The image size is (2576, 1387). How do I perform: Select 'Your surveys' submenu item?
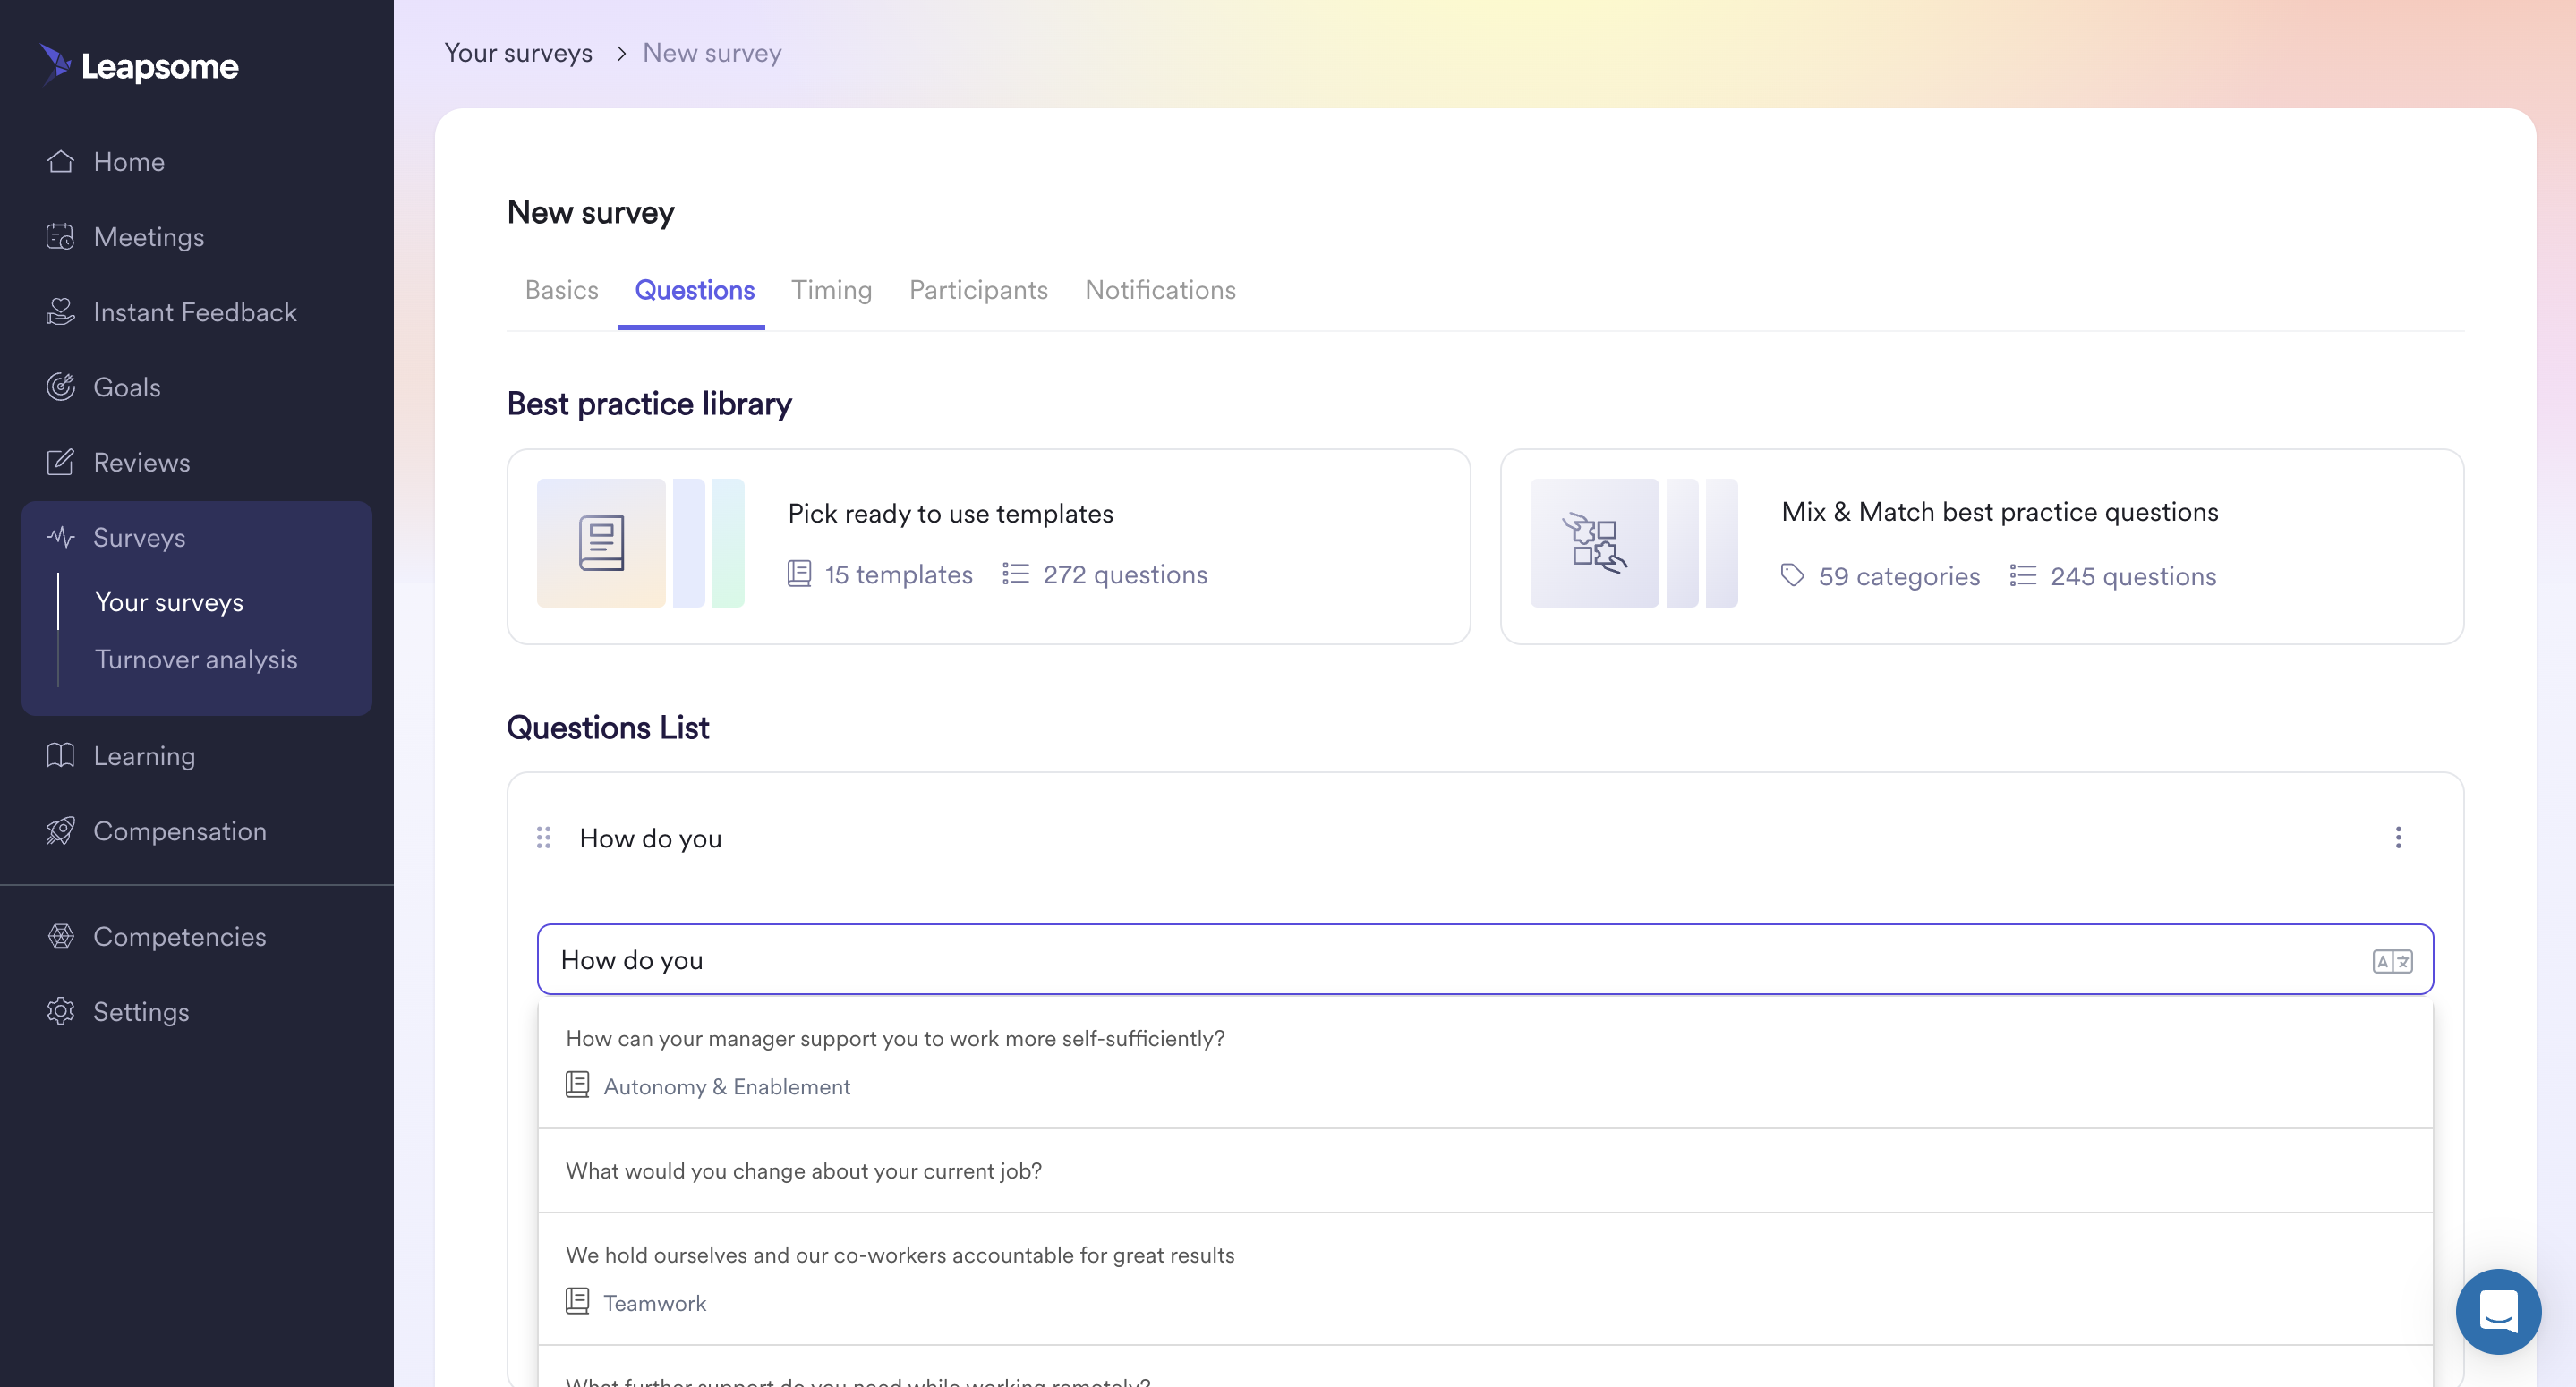[x=169, y=602]
